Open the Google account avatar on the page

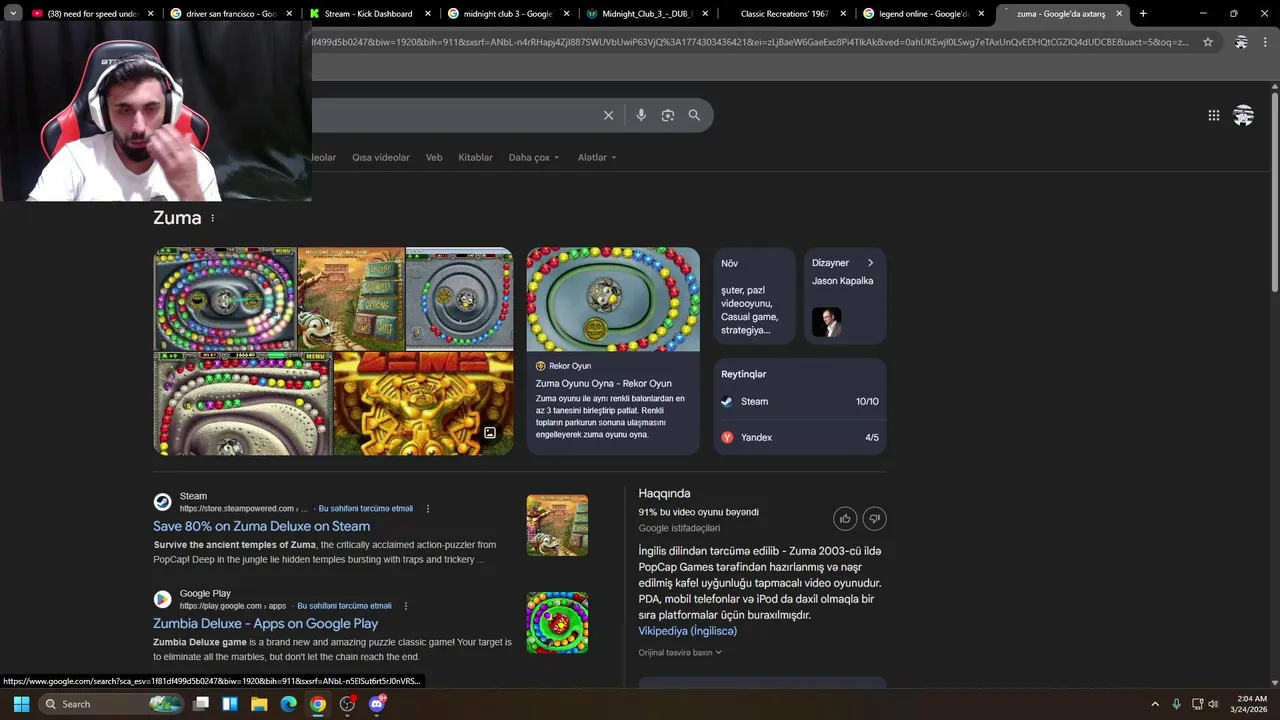click(1243, 116)
